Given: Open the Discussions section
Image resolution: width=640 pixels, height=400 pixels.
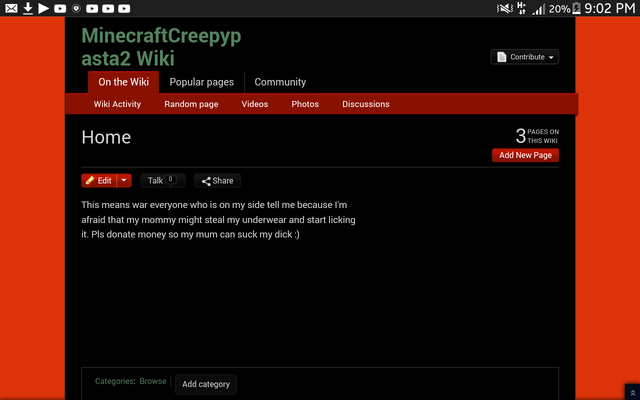Looking at the screenshot, I should pyautogui.click(x=366, y=104).
